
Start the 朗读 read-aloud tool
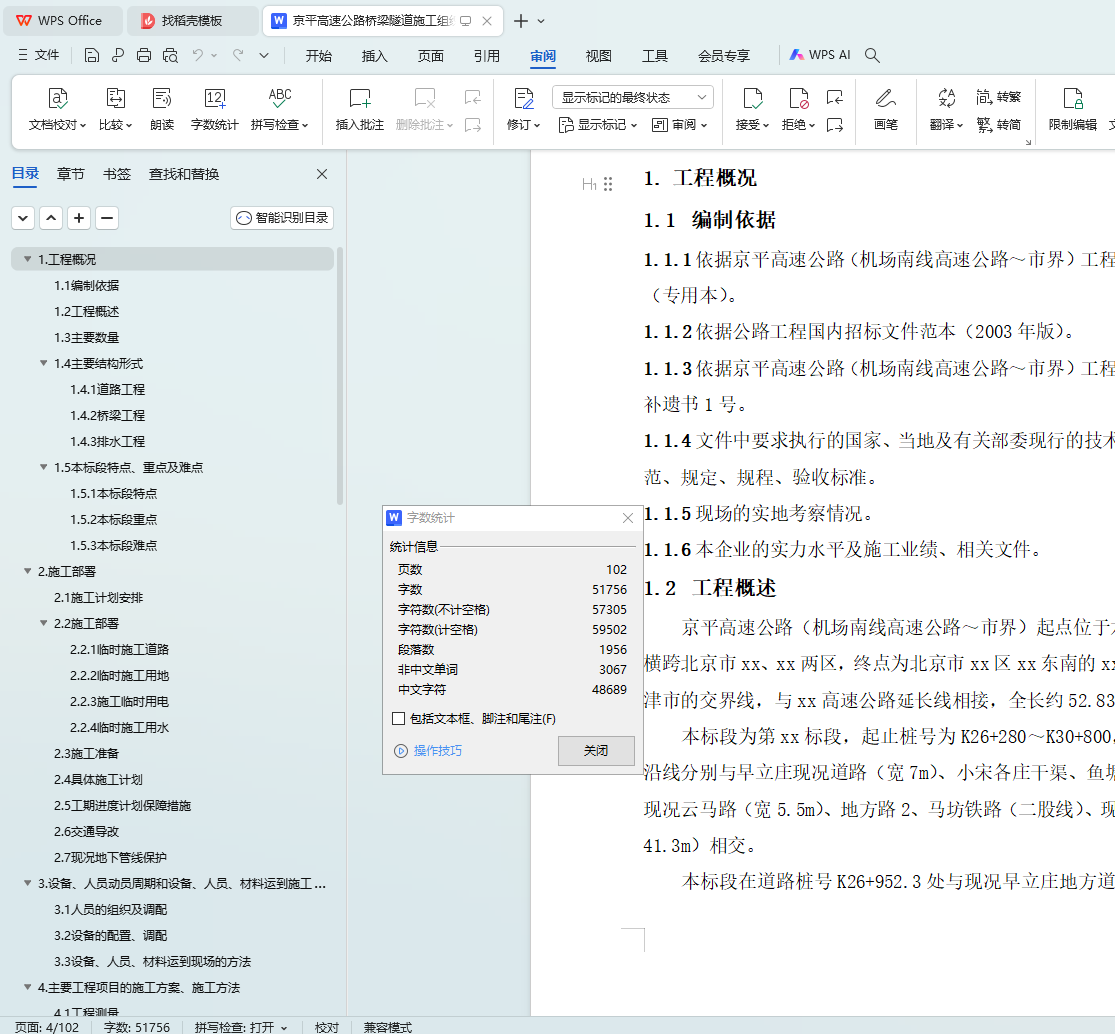162,109
